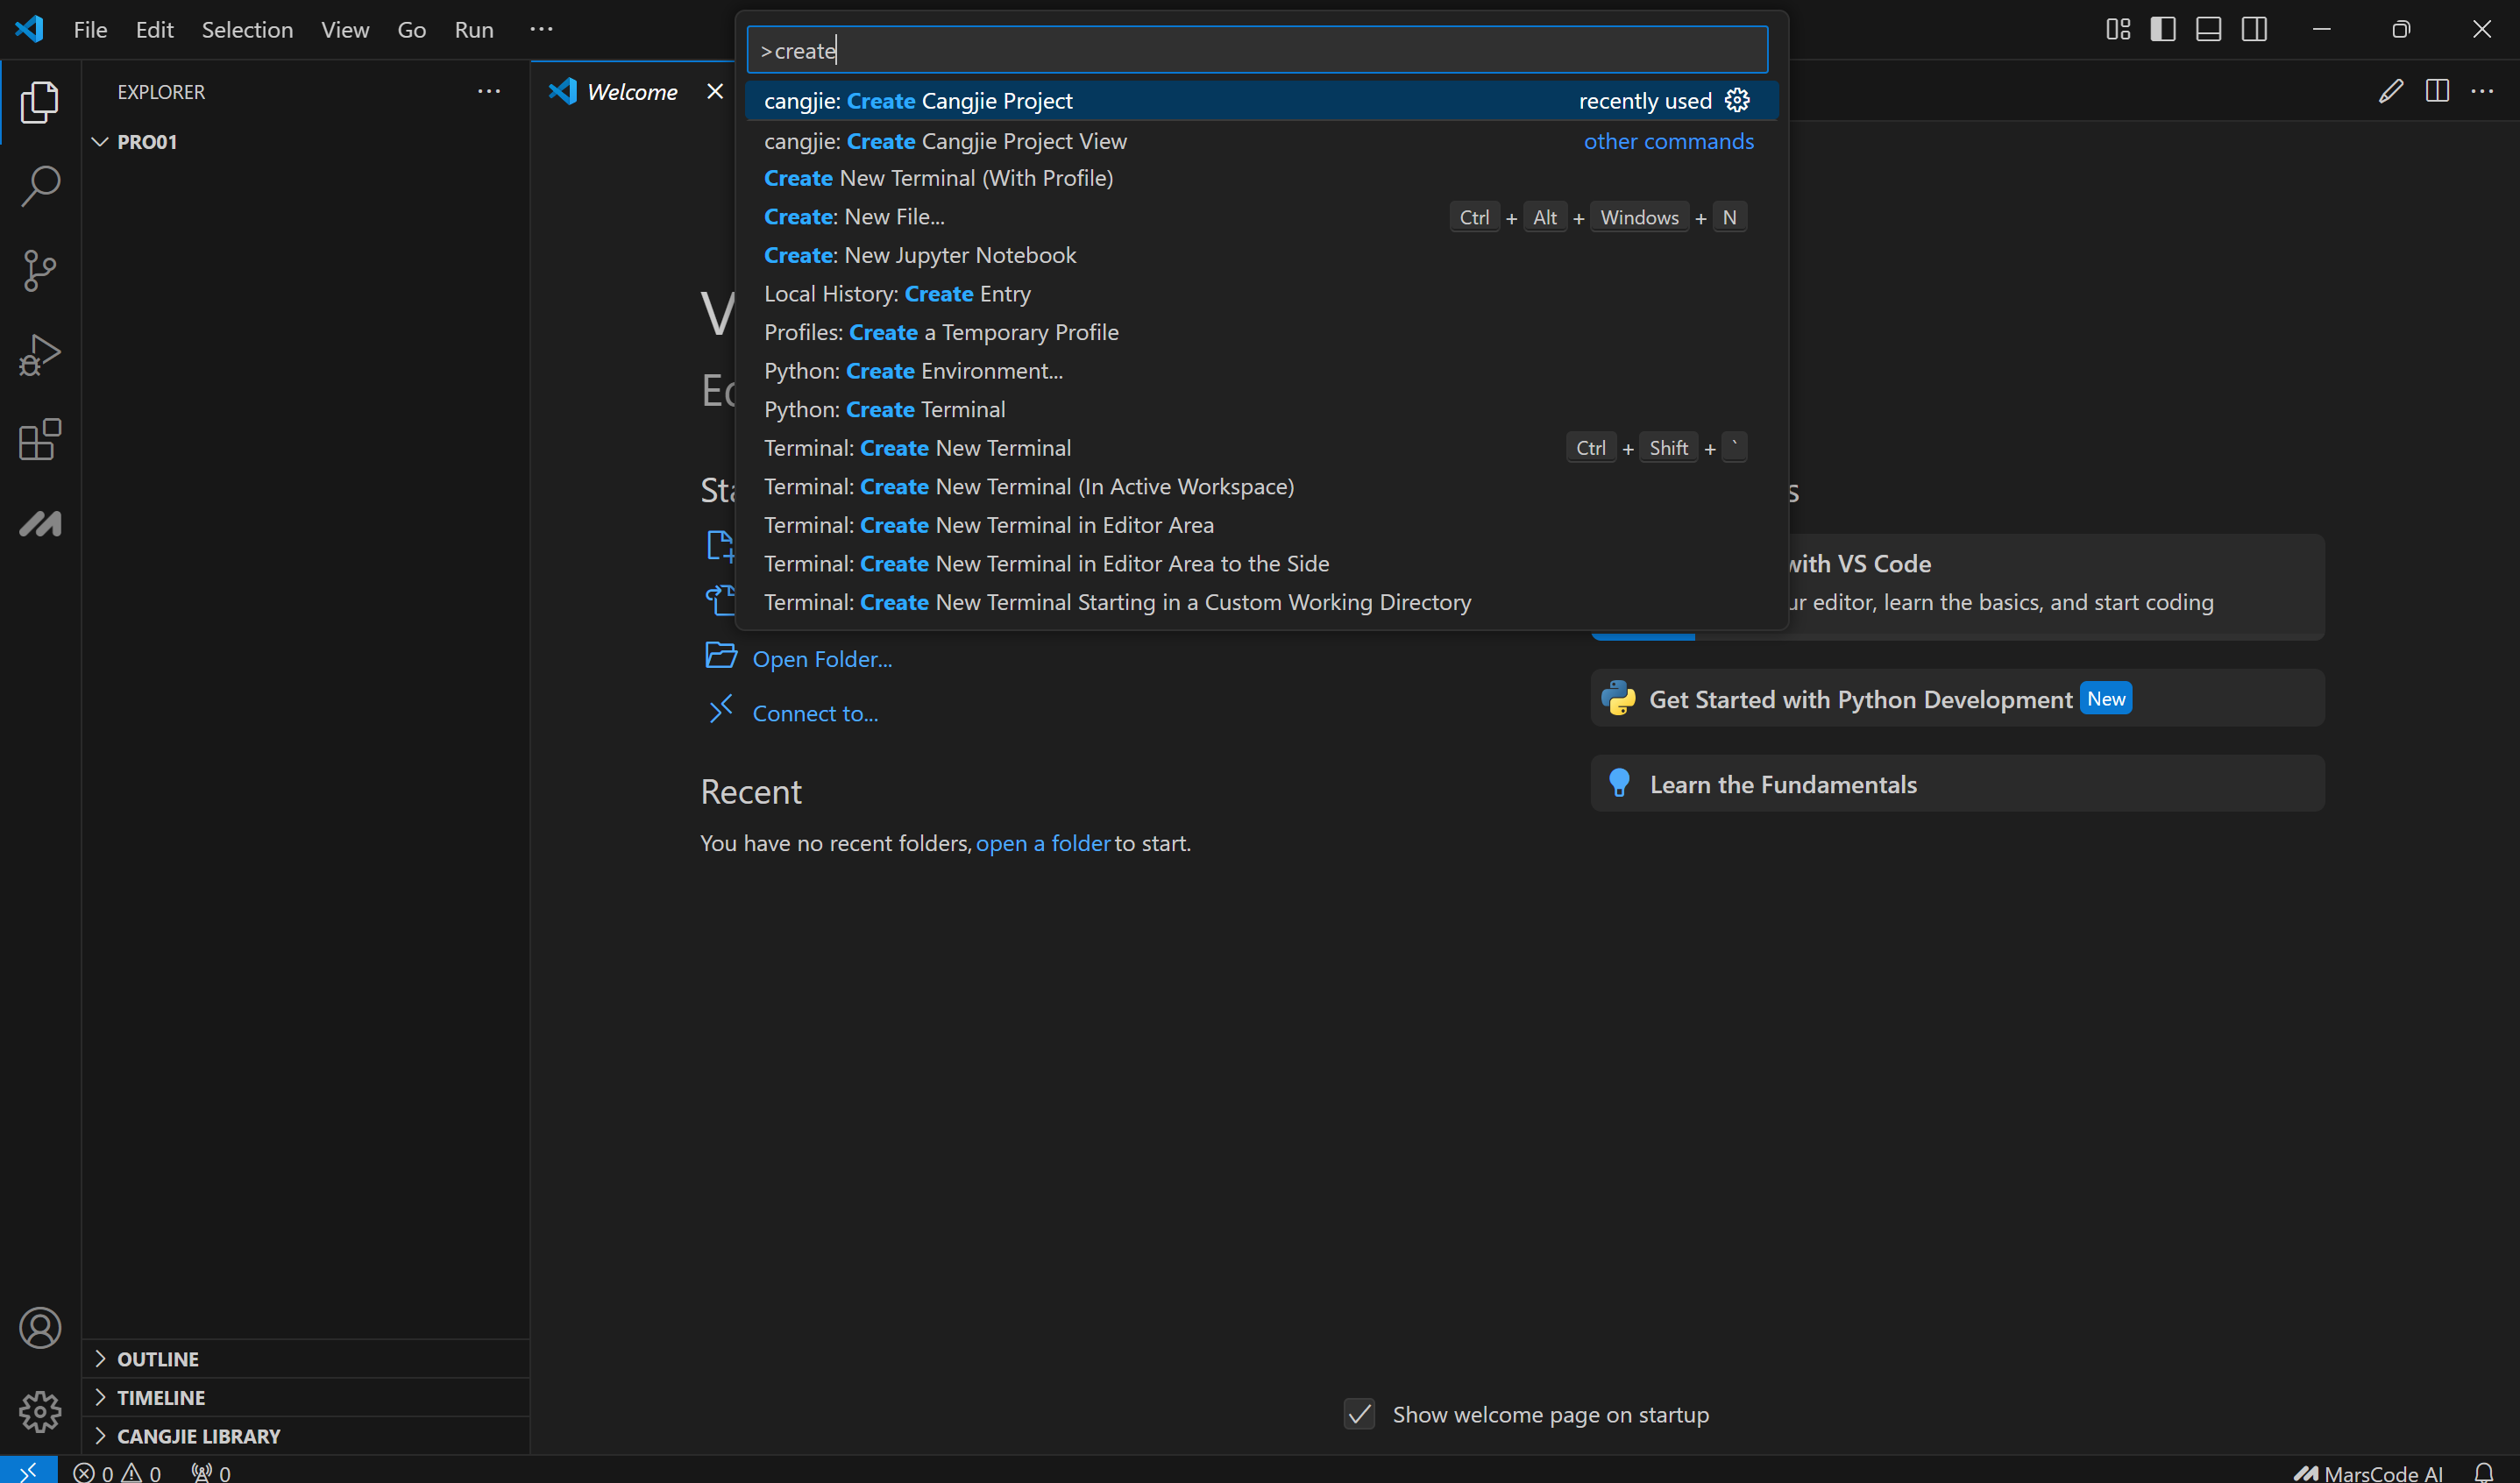Run cangjie: Create Cangjie Project View
The width and height of the screenshot is (2520, 1483).
[1262, 141]
